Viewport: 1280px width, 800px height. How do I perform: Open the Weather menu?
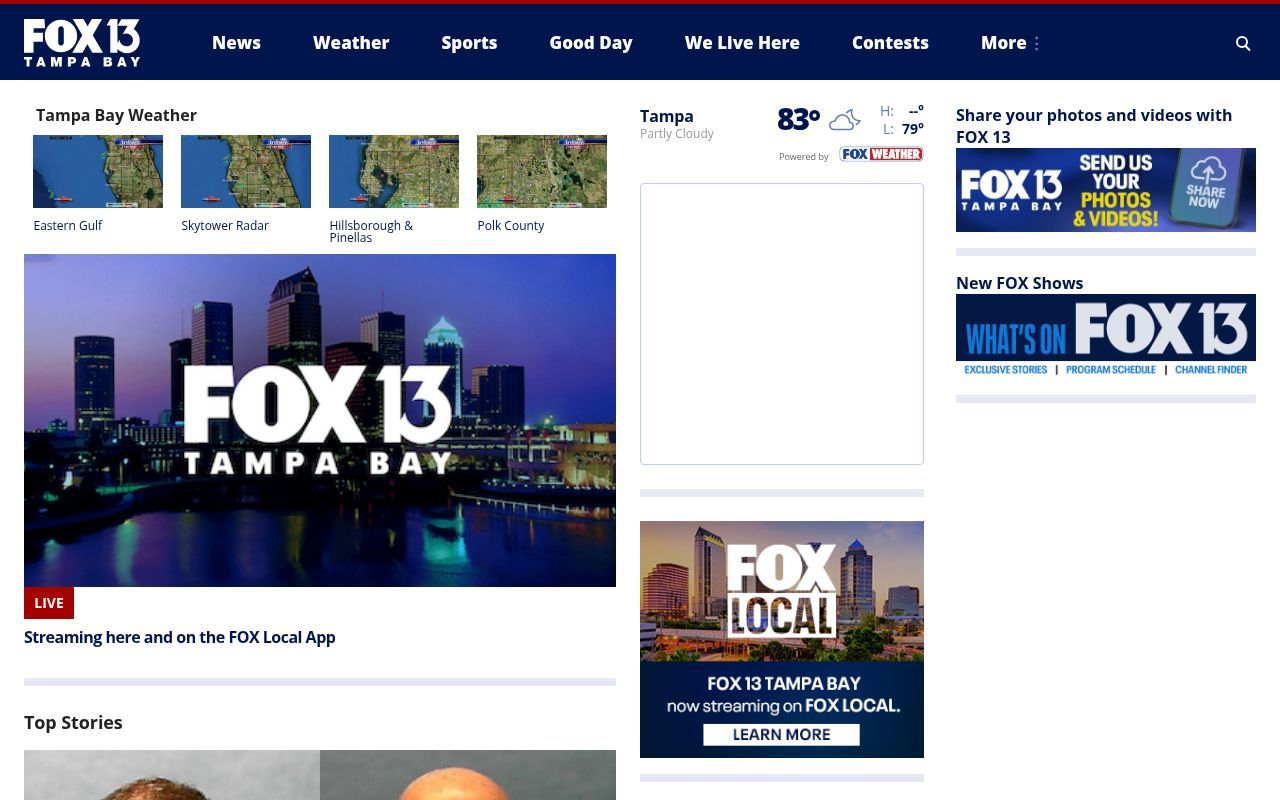point(351,43)
